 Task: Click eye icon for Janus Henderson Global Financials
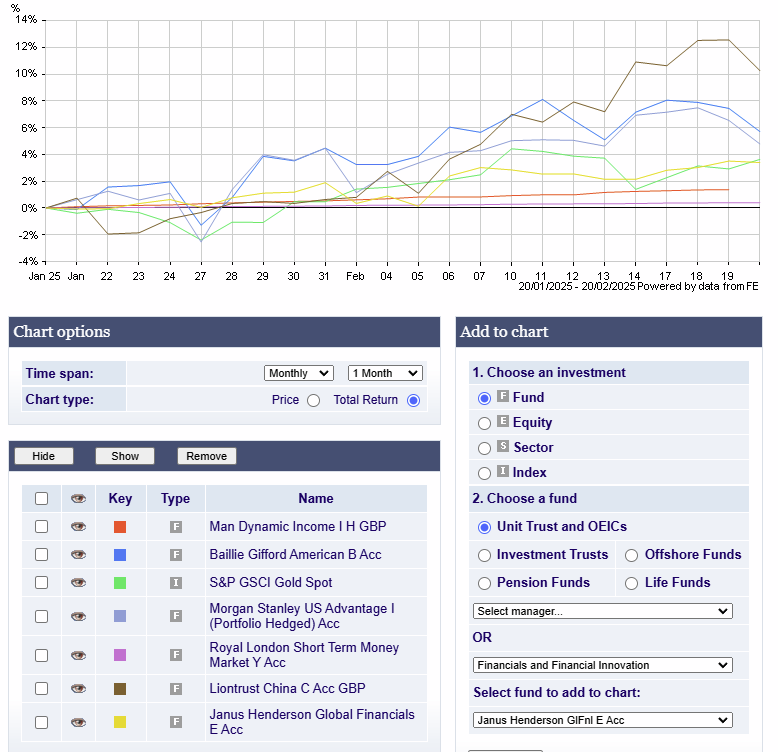click(x=78, y=722)
